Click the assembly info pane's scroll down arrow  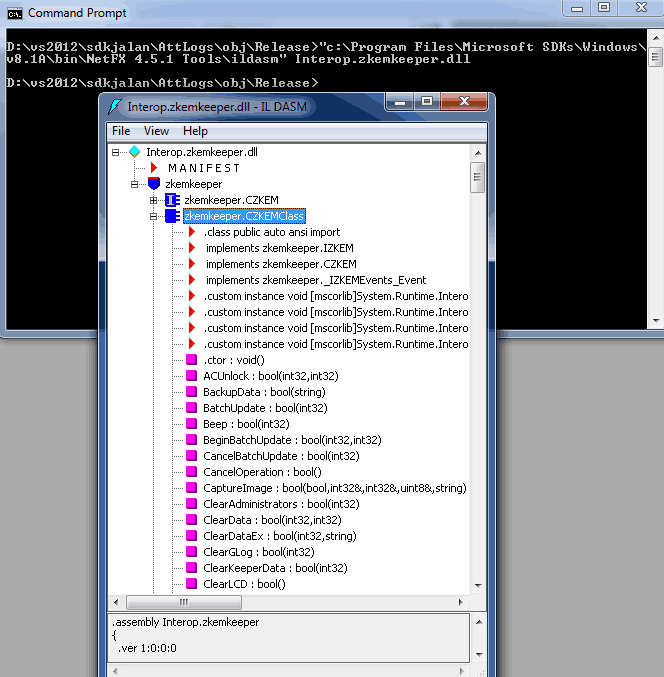(479, 654)
